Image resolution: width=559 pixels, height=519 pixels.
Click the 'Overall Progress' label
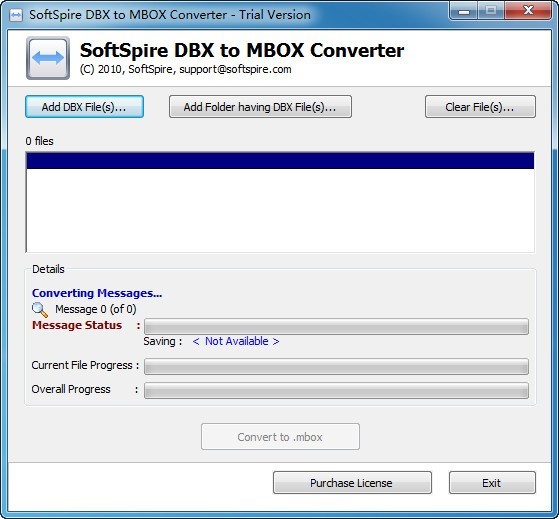(71, 389)
